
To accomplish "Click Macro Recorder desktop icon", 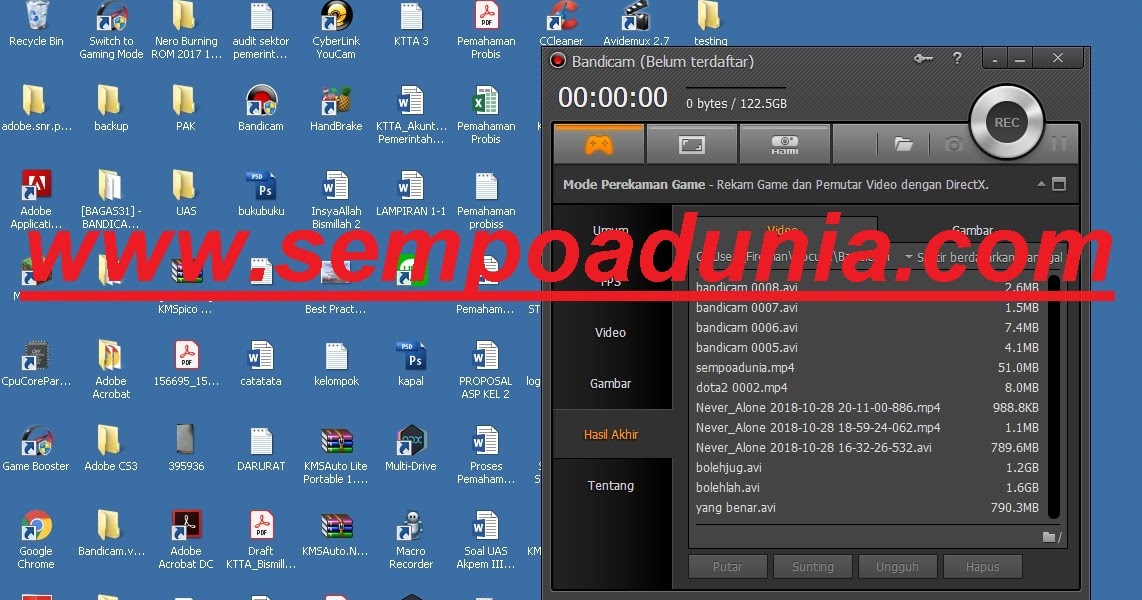I will tap(411, 540).
